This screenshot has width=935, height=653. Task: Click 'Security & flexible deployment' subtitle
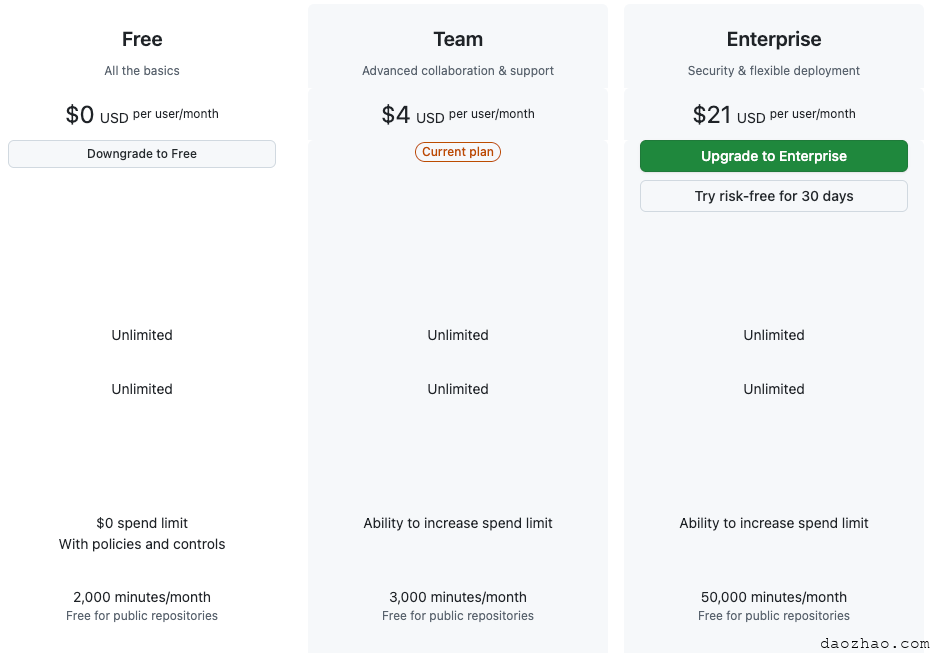click(x=773, y=71)
